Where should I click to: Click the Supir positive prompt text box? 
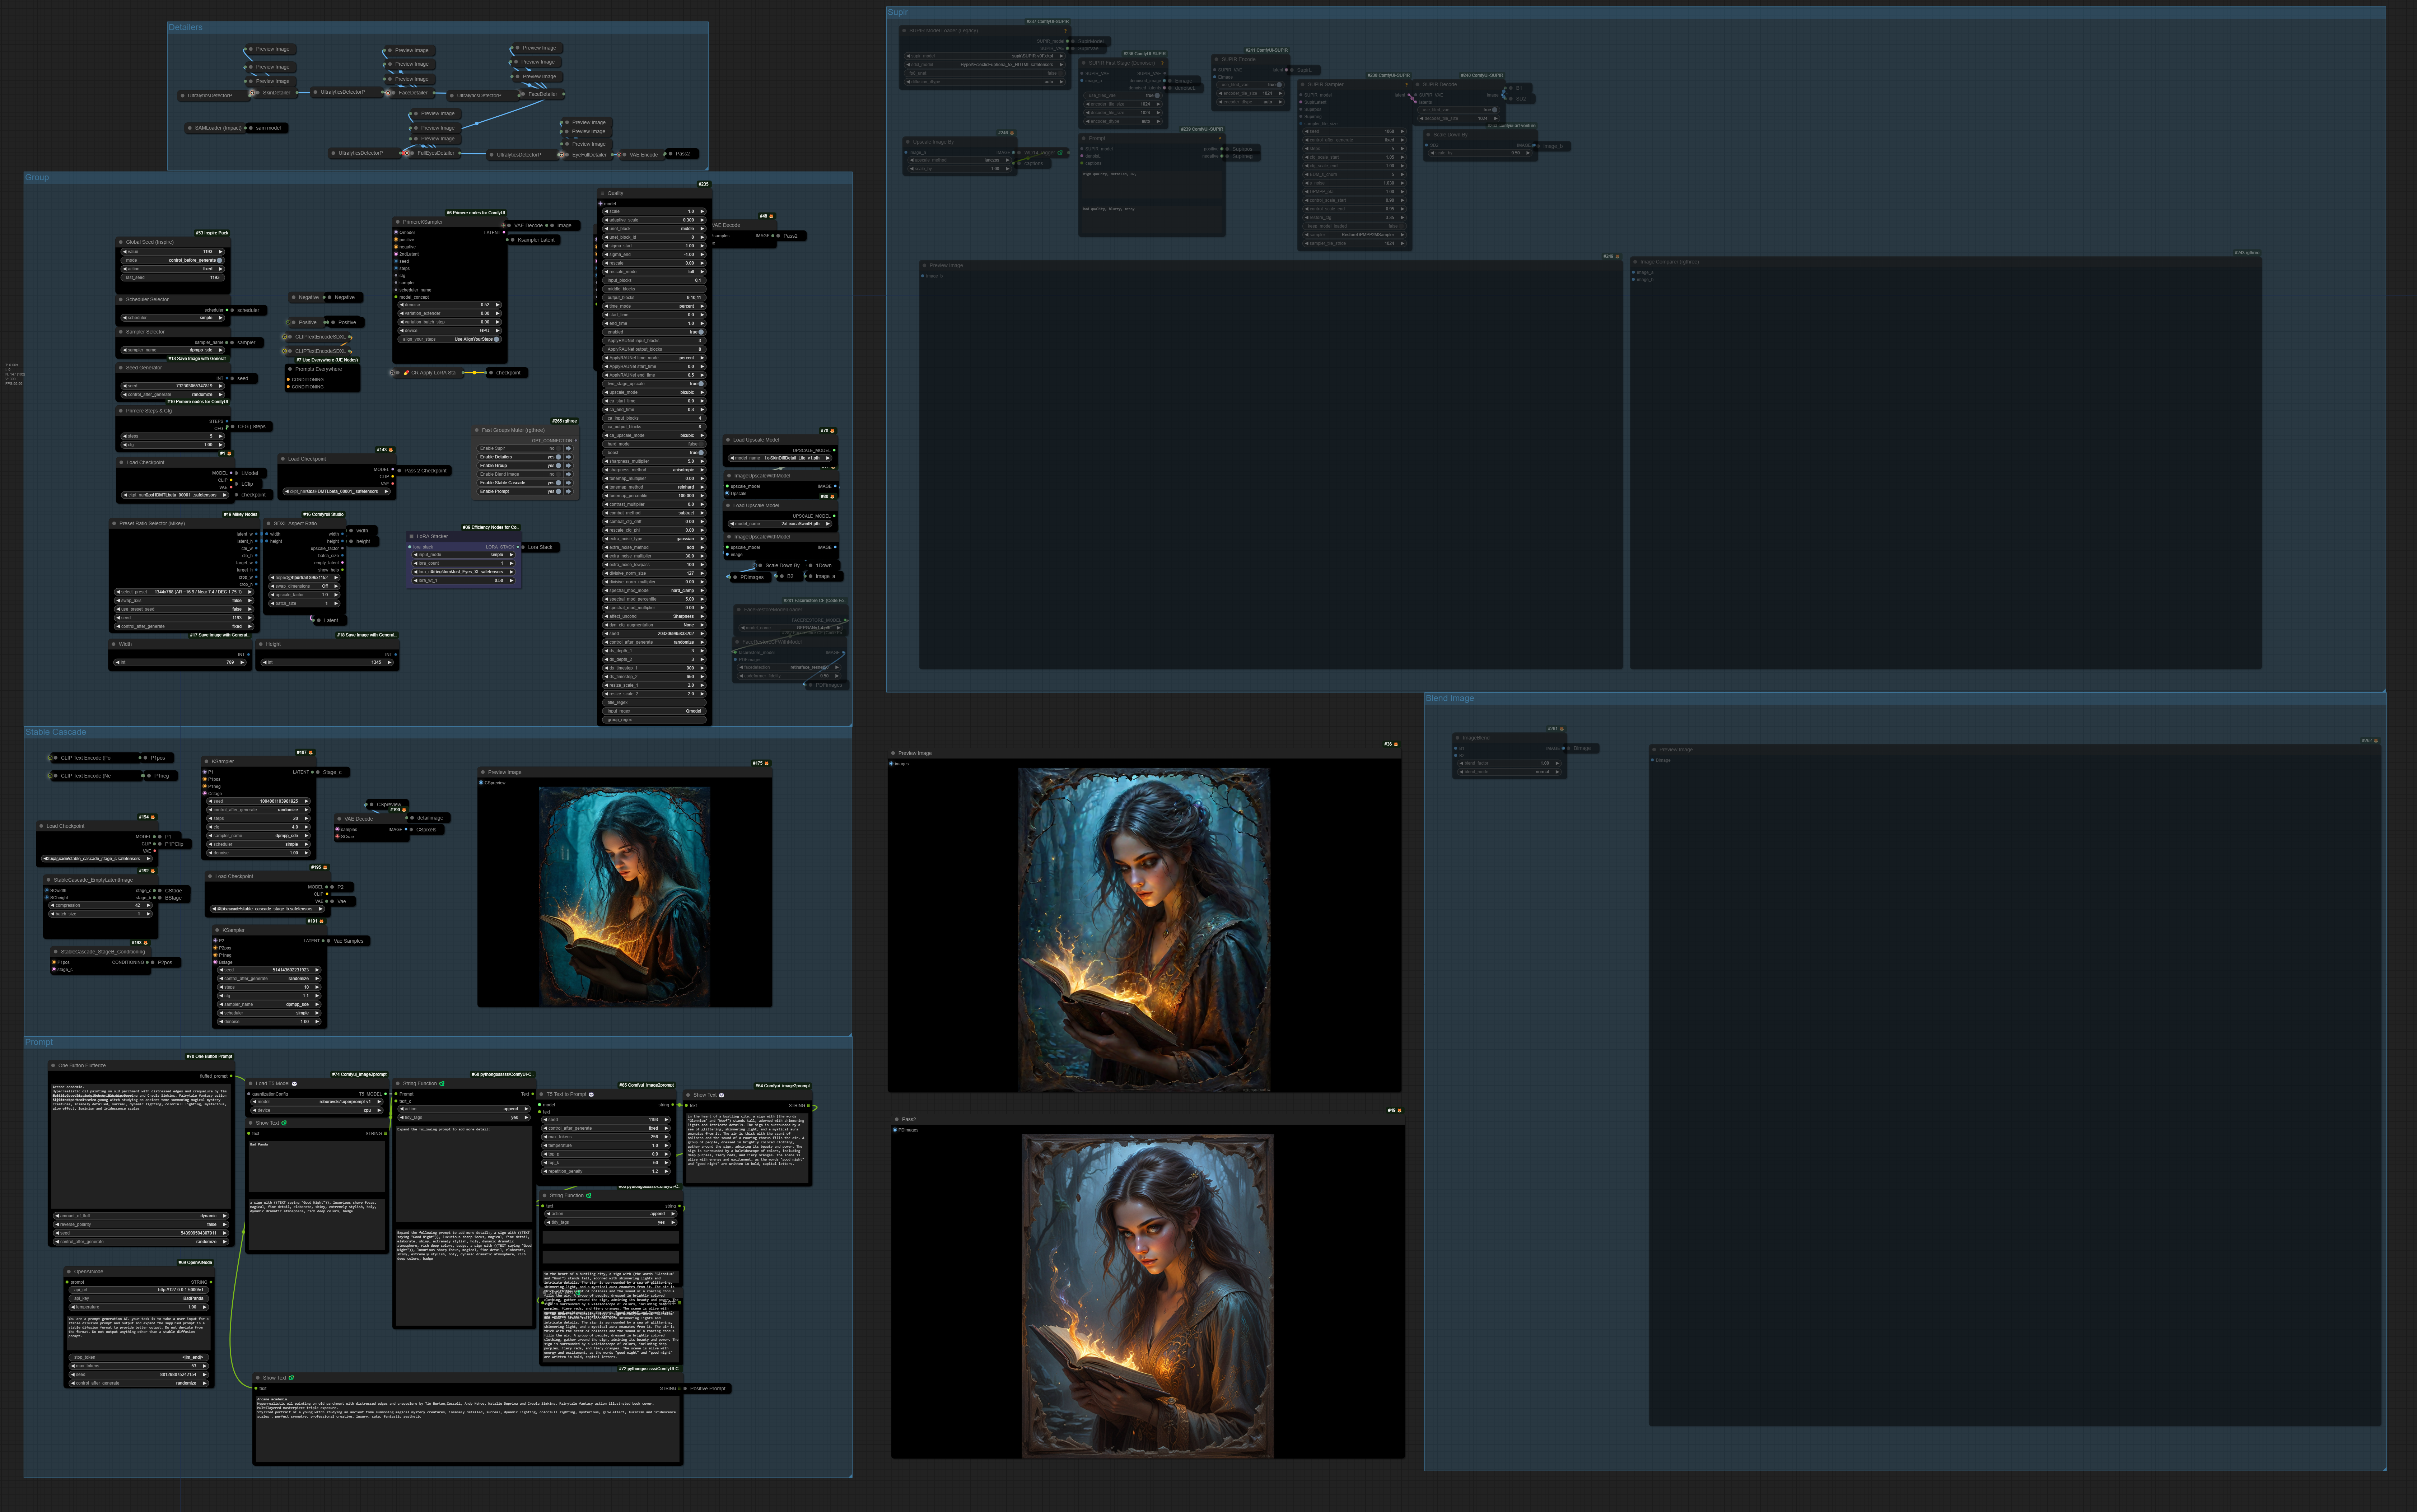click(x=1152, y=184)
